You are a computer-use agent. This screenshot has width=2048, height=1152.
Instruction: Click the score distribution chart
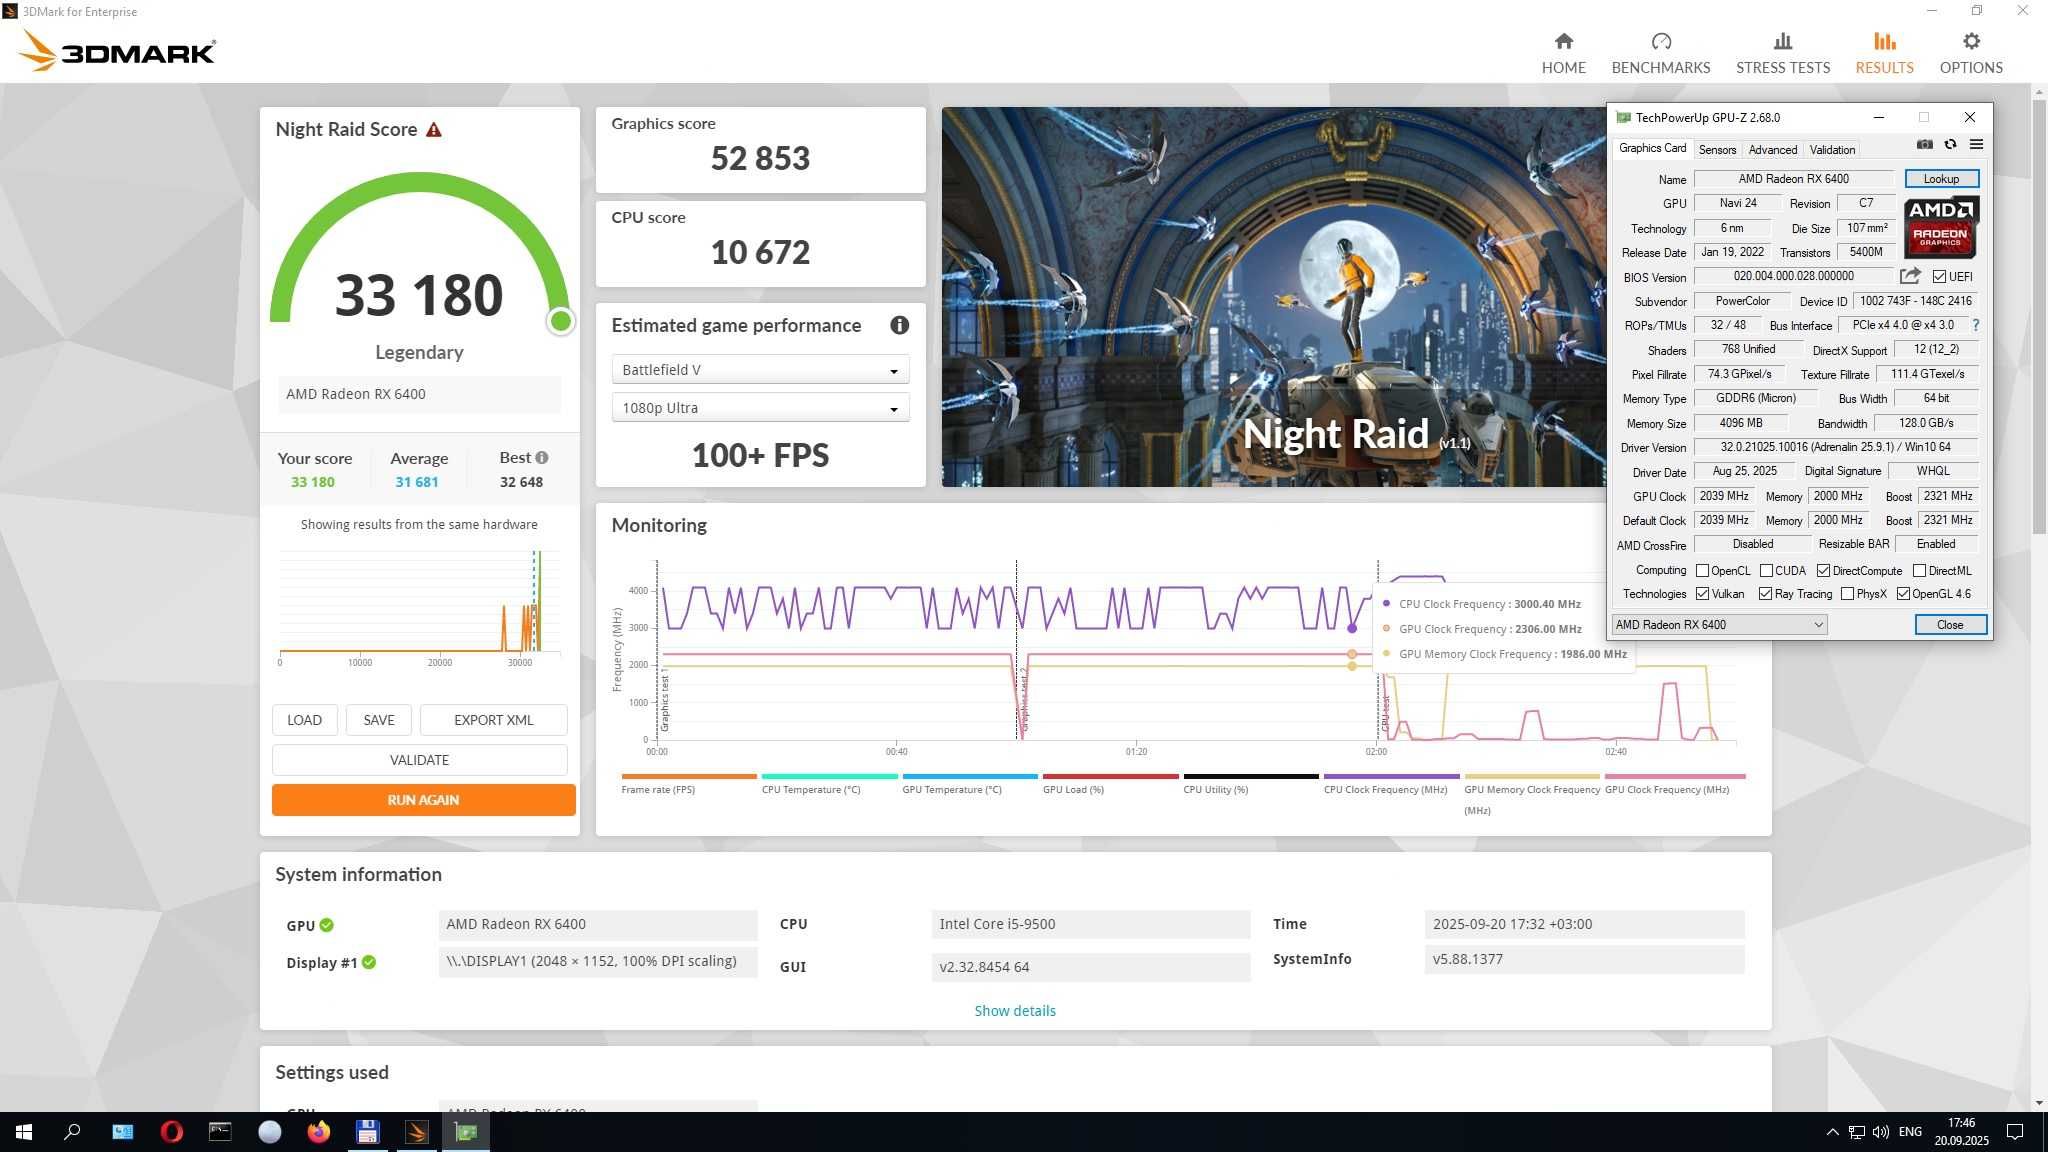point(419,608)
